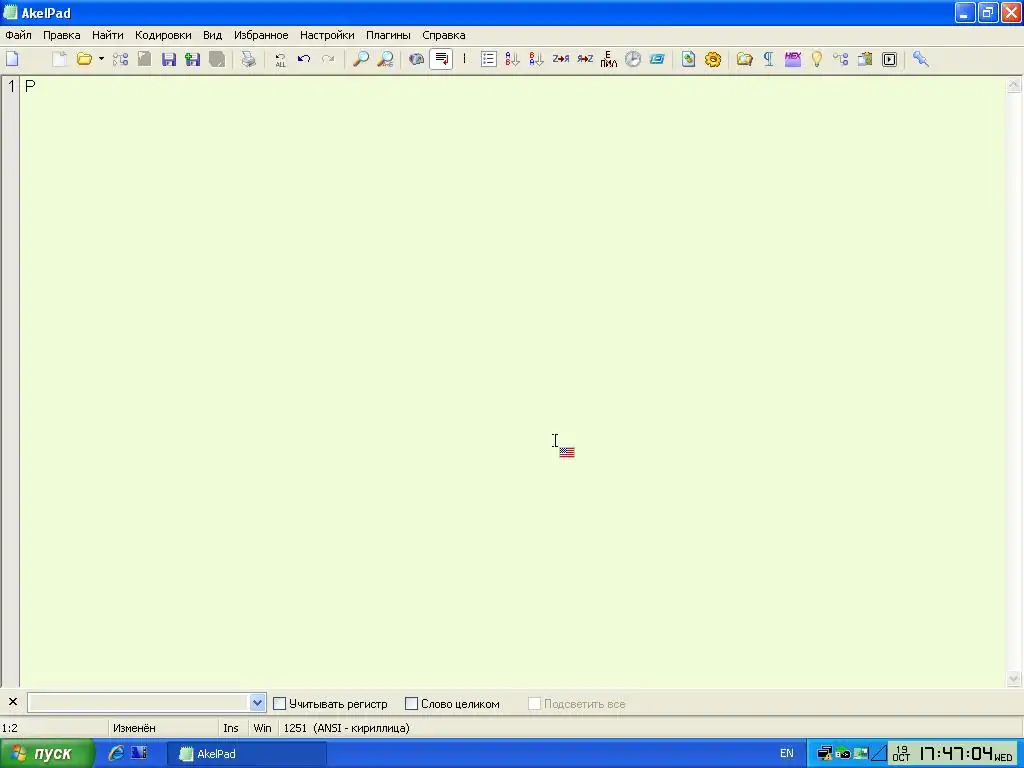Click the Print icon
1024x768 pixels.
click(x=248, y=59)
